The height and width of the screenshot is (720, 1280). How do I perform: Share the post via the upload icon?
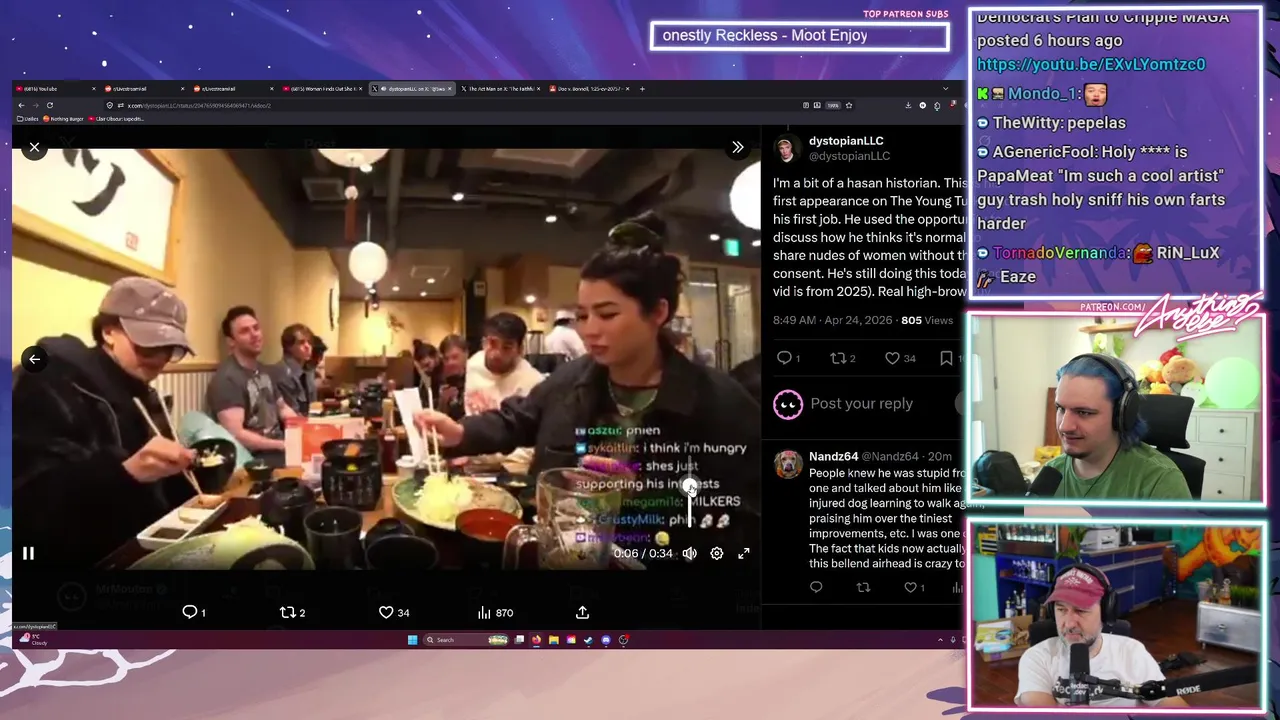tap(582, 612)
